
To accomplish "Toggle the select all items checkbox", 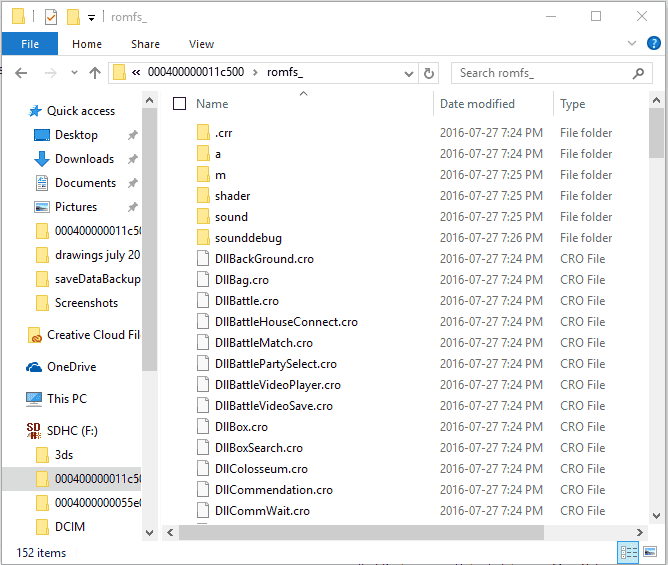I will pos(179,104).
